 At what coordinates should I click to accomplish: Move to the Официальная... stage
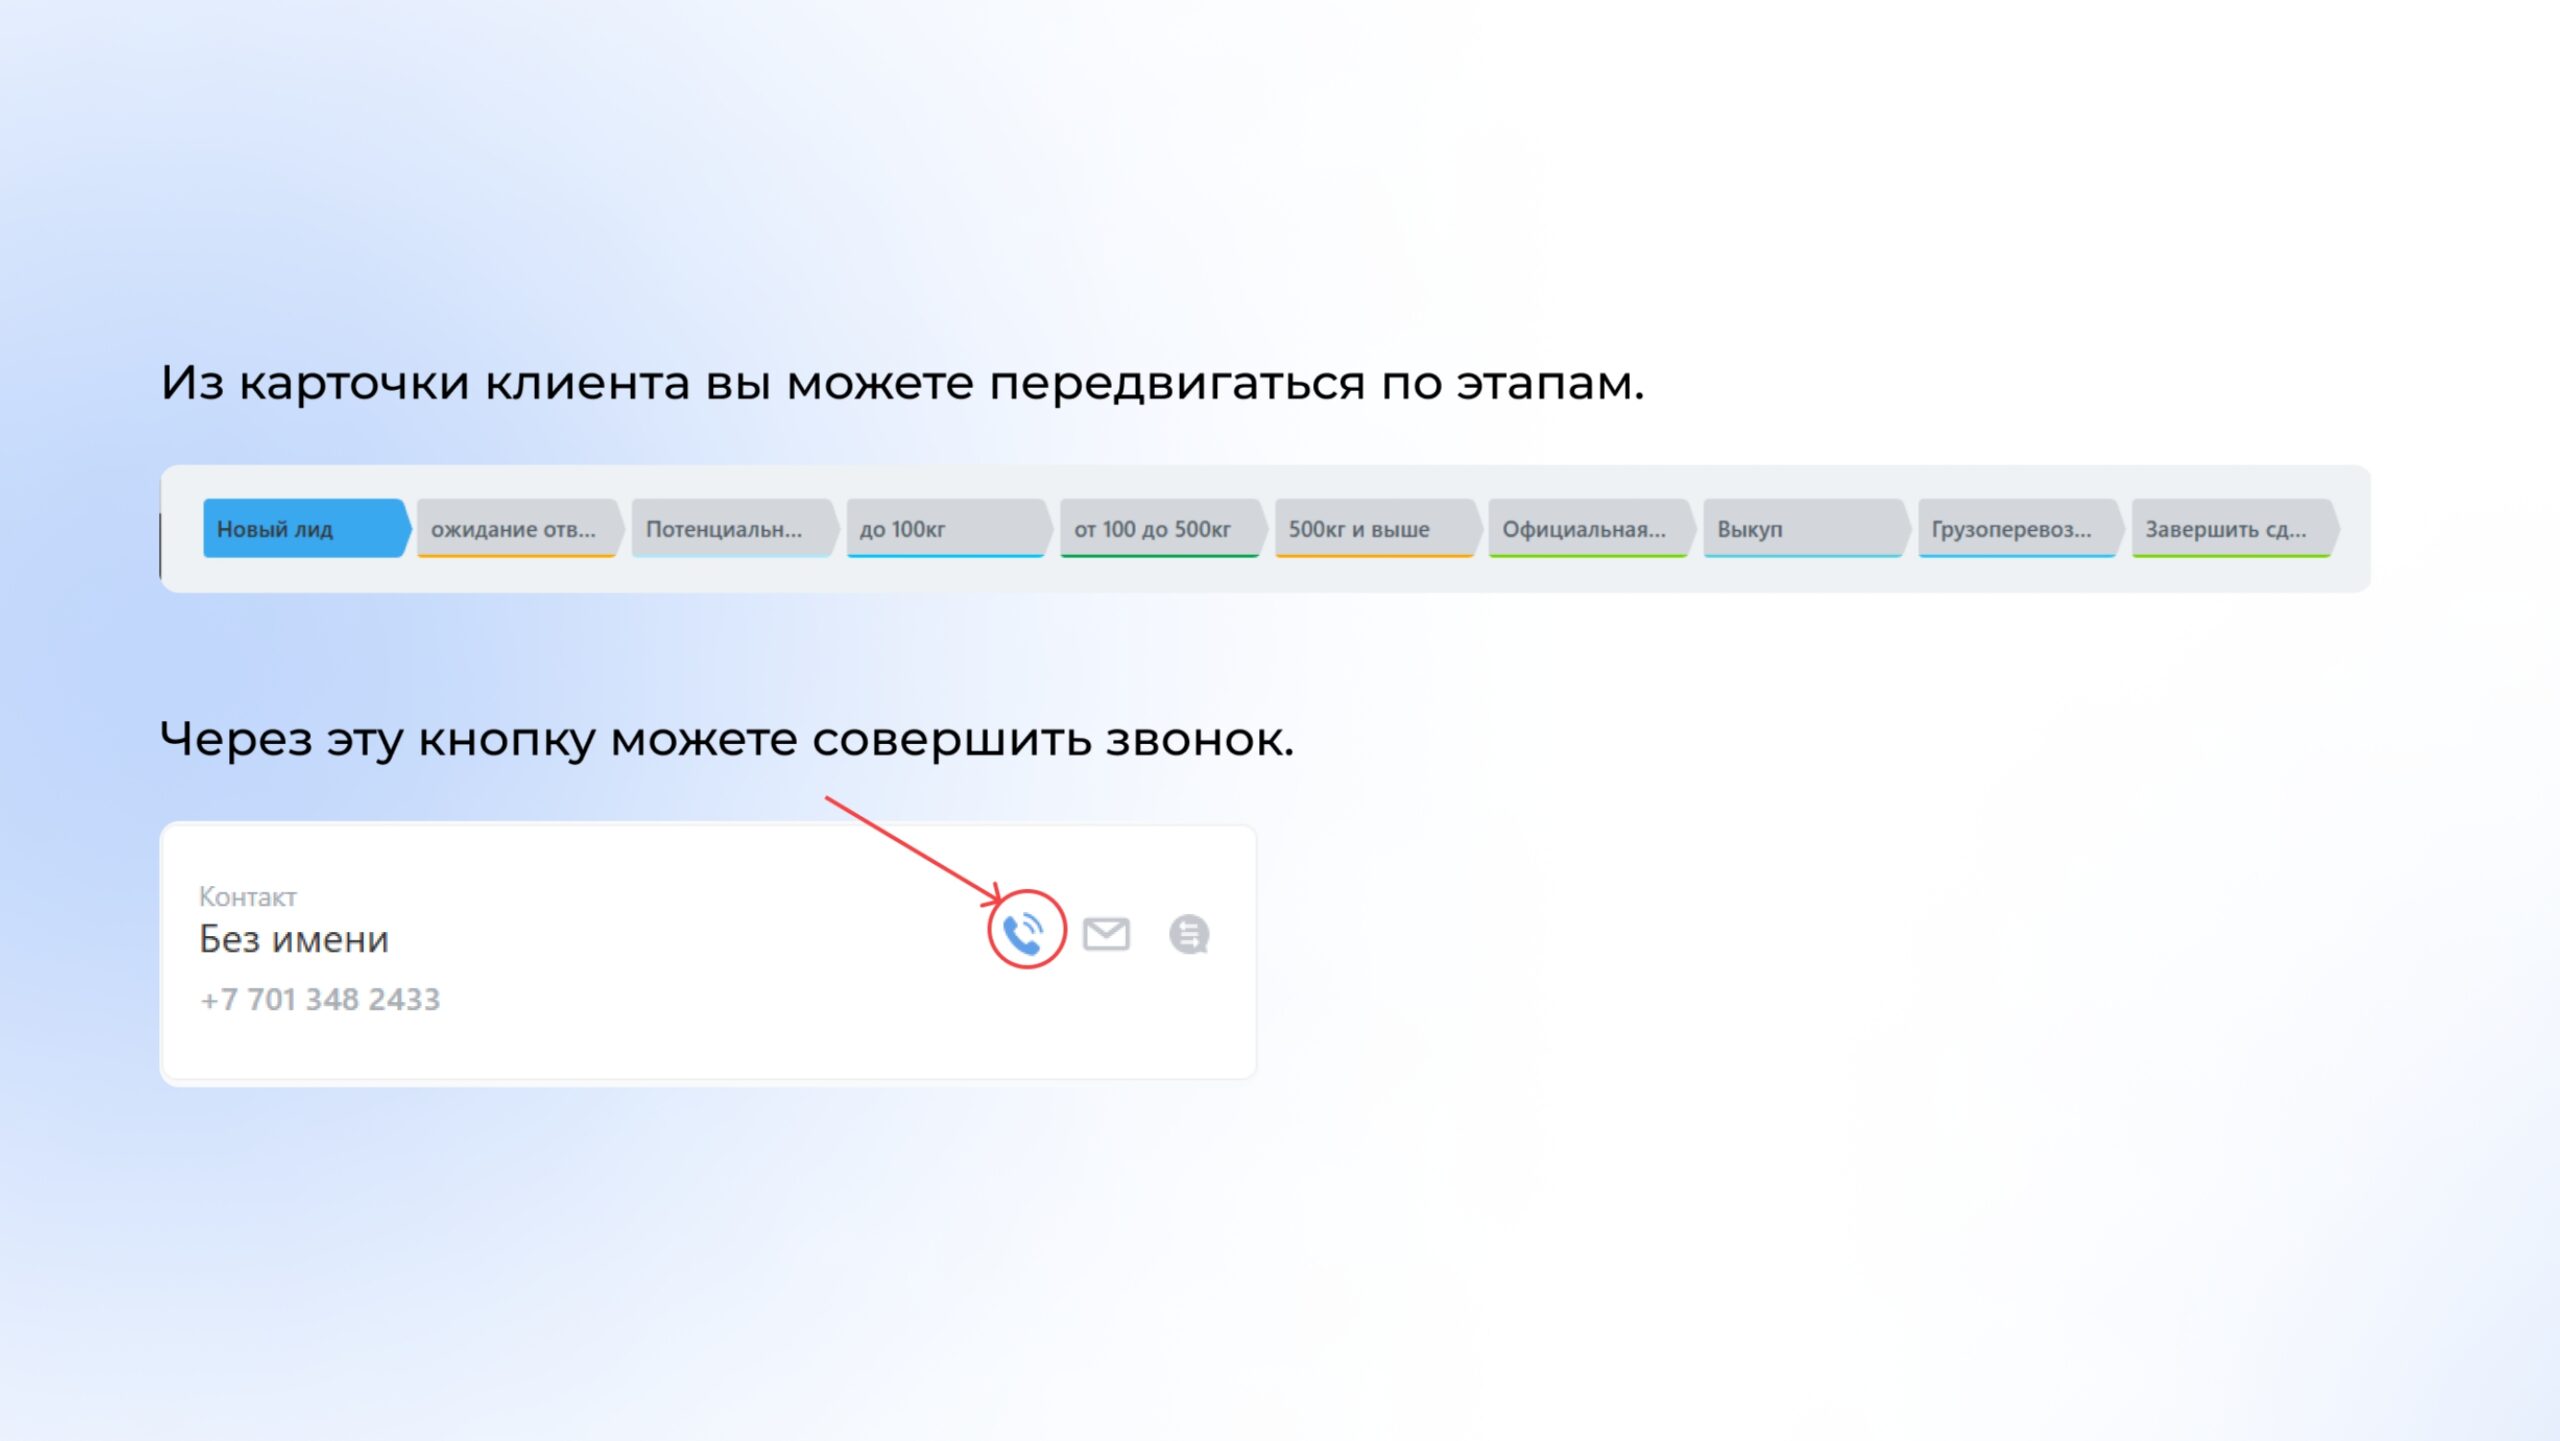1591,529
